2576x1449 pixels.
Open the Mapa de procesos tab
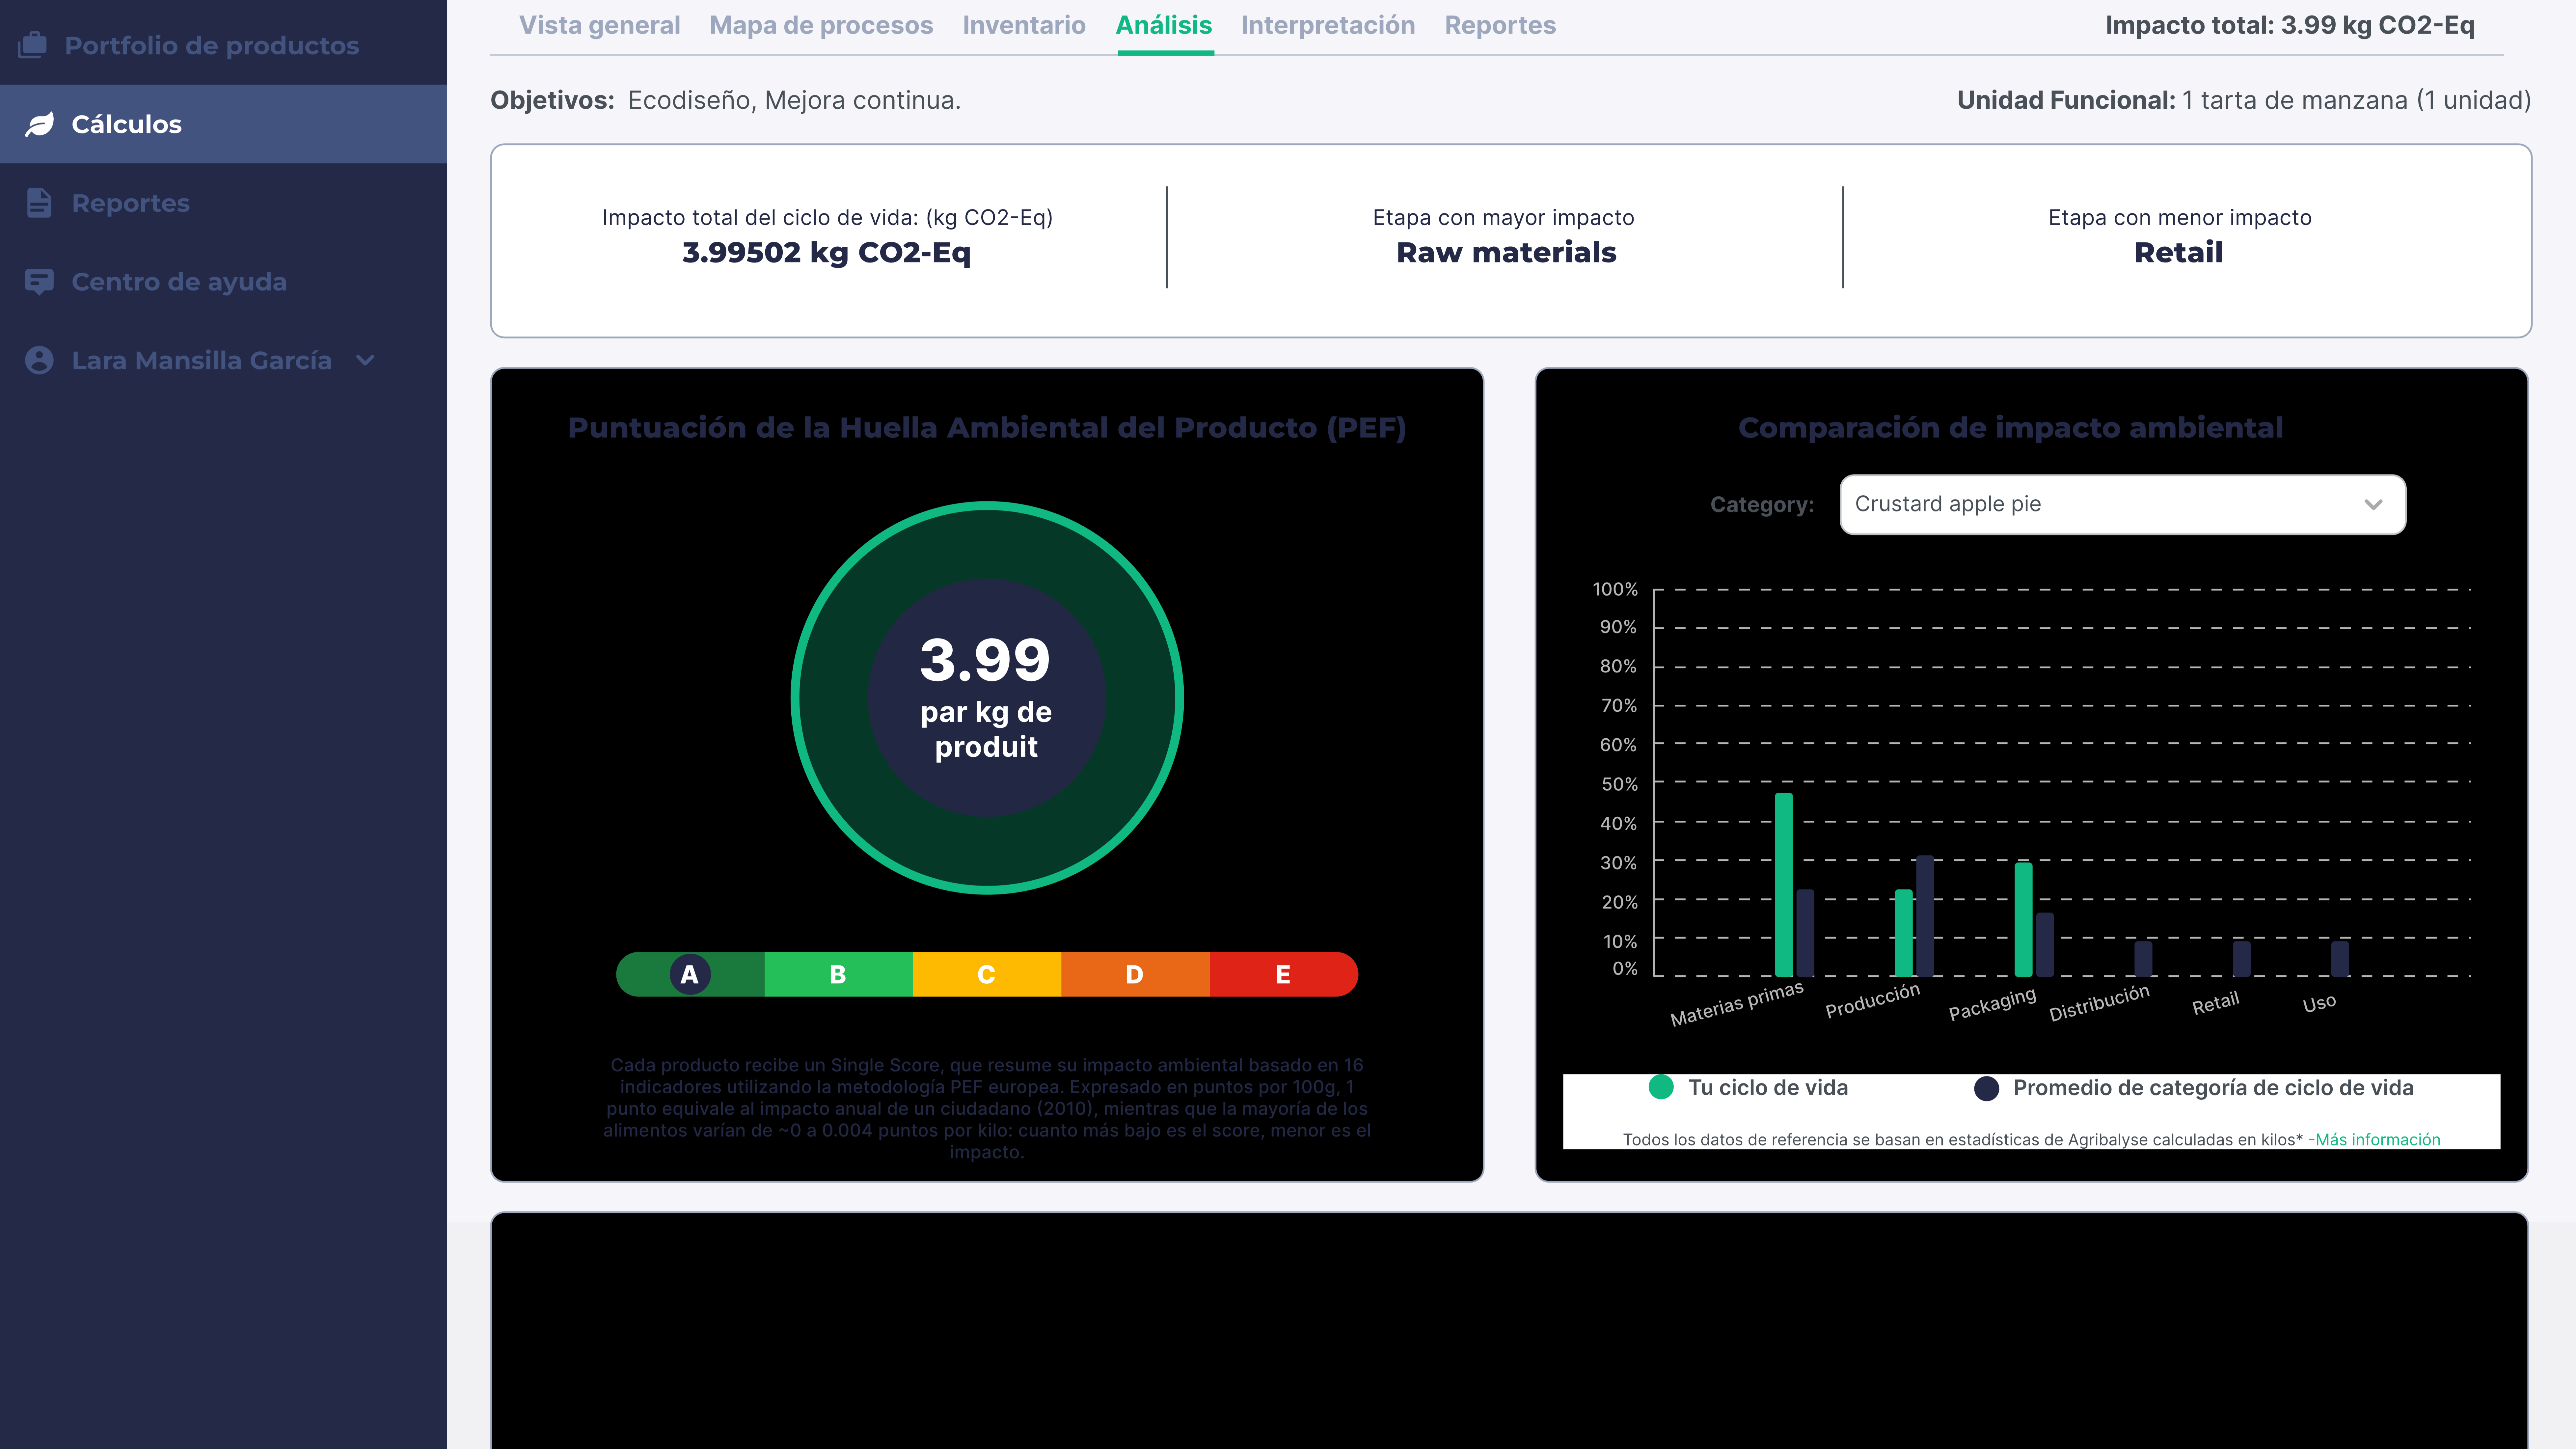coord(821,25)
